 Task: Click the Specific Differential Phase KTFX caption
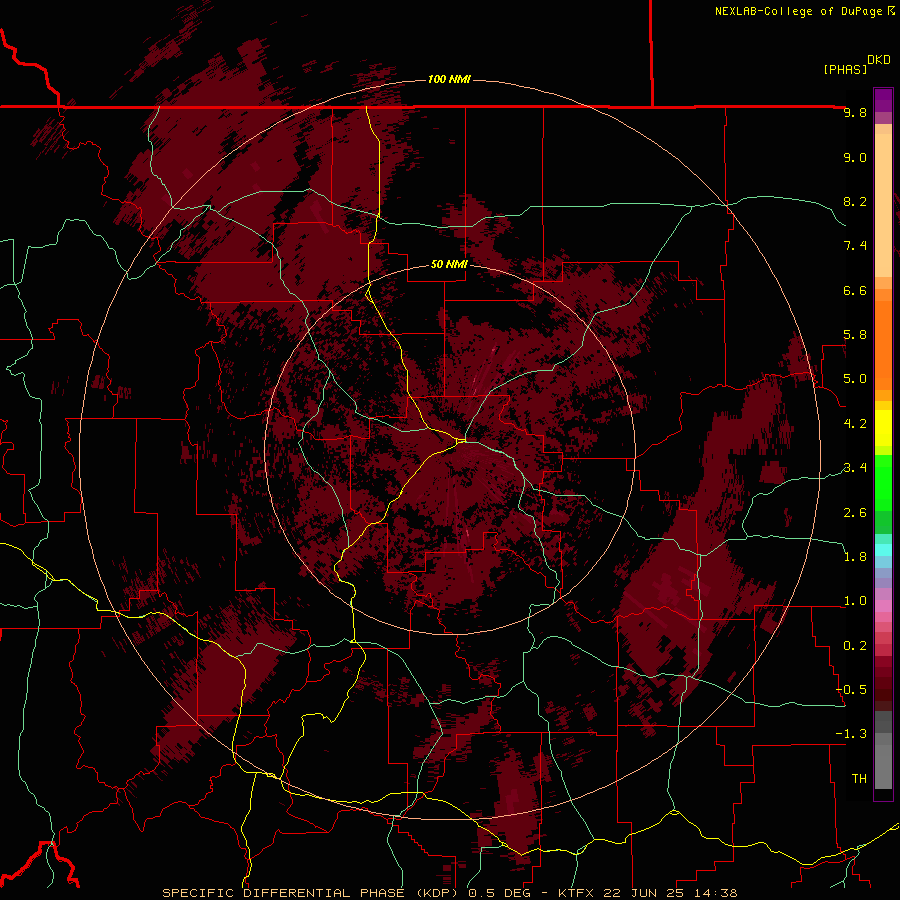[x=449, y=893]
